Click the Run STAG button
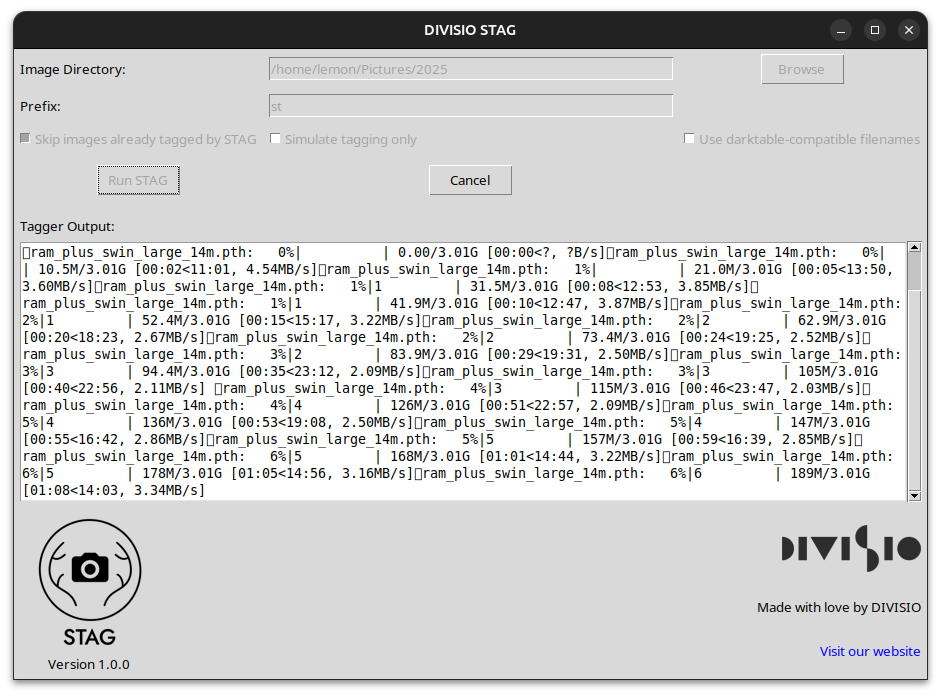The image size is (941, 696). (x=139, y=180)
